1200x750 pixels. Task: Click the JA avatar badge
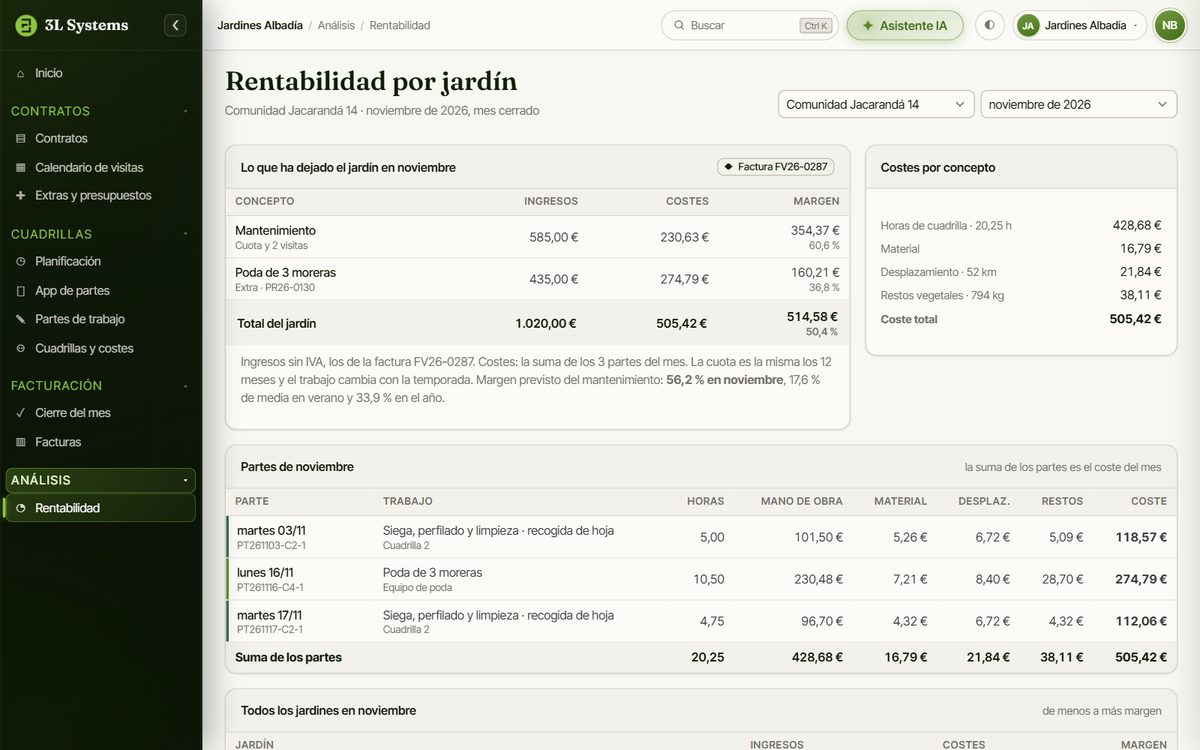(1028, 25)
